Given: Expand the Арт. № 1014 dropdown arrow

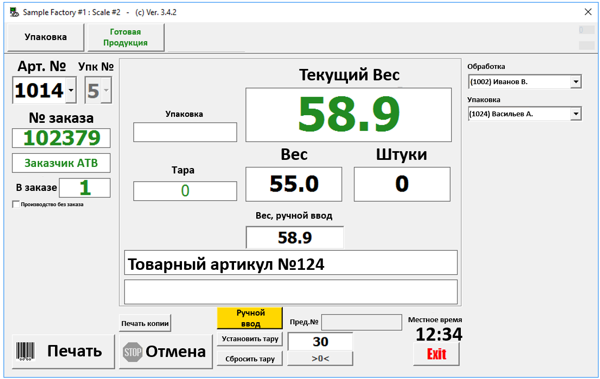Looking at the screenshot, I should click(x=71, y=90).
